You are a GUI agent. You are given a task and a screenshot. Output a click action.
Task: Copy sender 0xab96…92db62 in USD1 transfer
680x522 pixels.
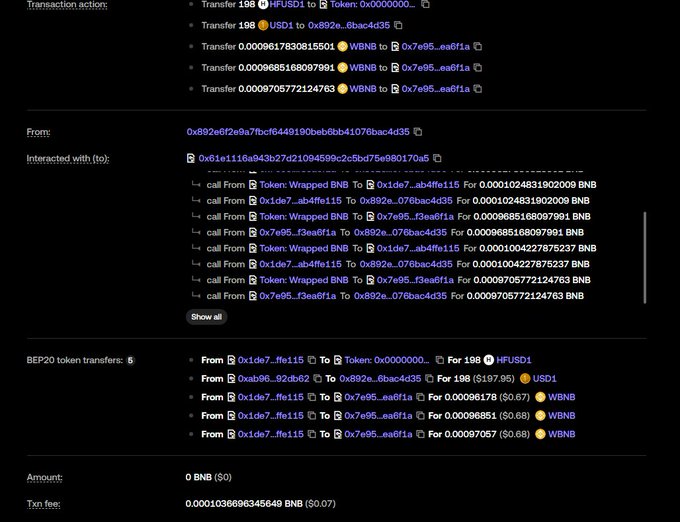click(x=317, y=378)
